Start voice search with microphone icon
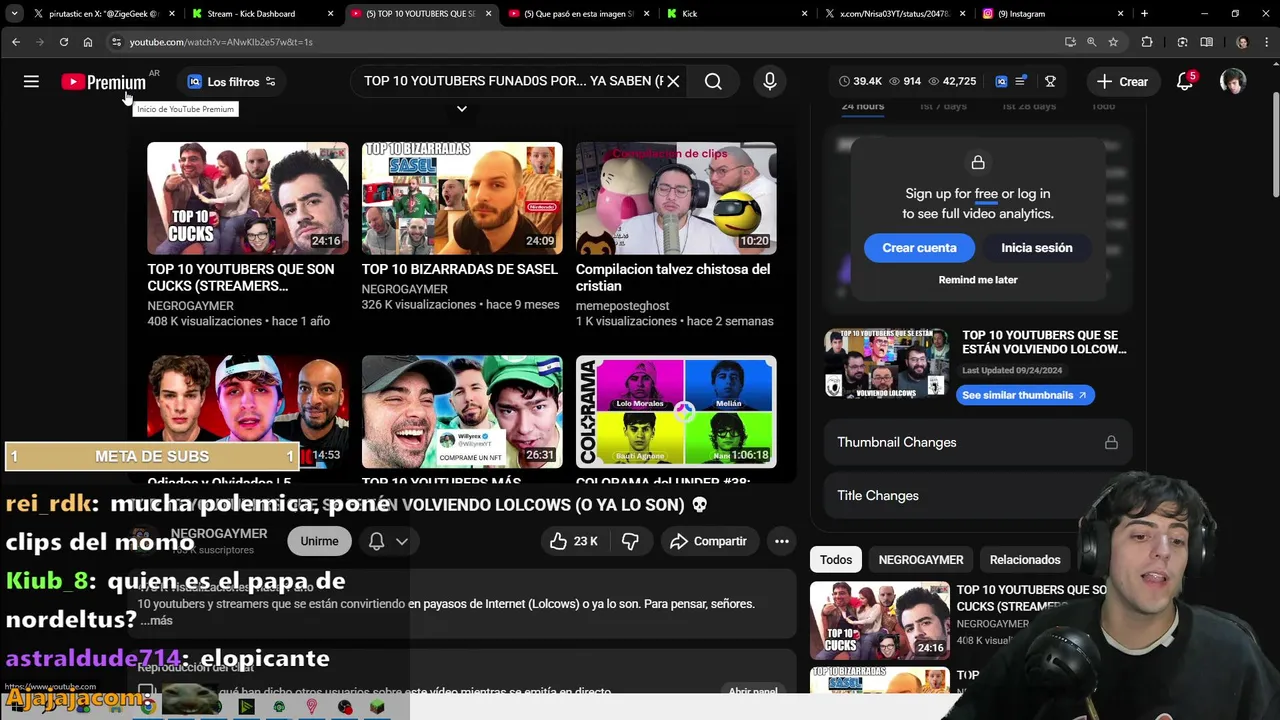This screenshot has height=720, width=1280. (770, 82)
